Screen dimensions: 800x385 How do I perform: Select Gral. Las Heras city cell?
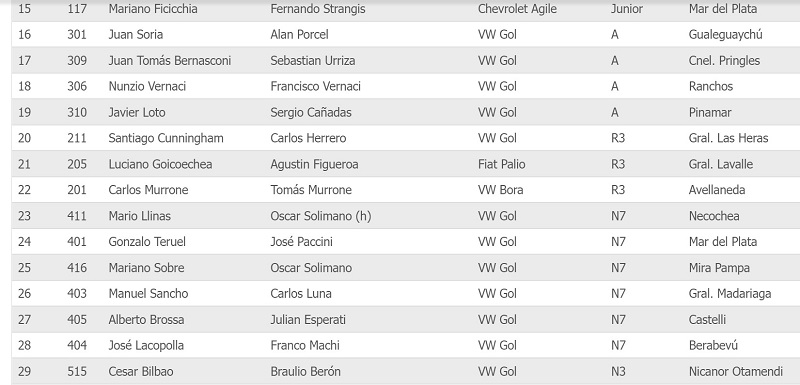coord(729,138)
